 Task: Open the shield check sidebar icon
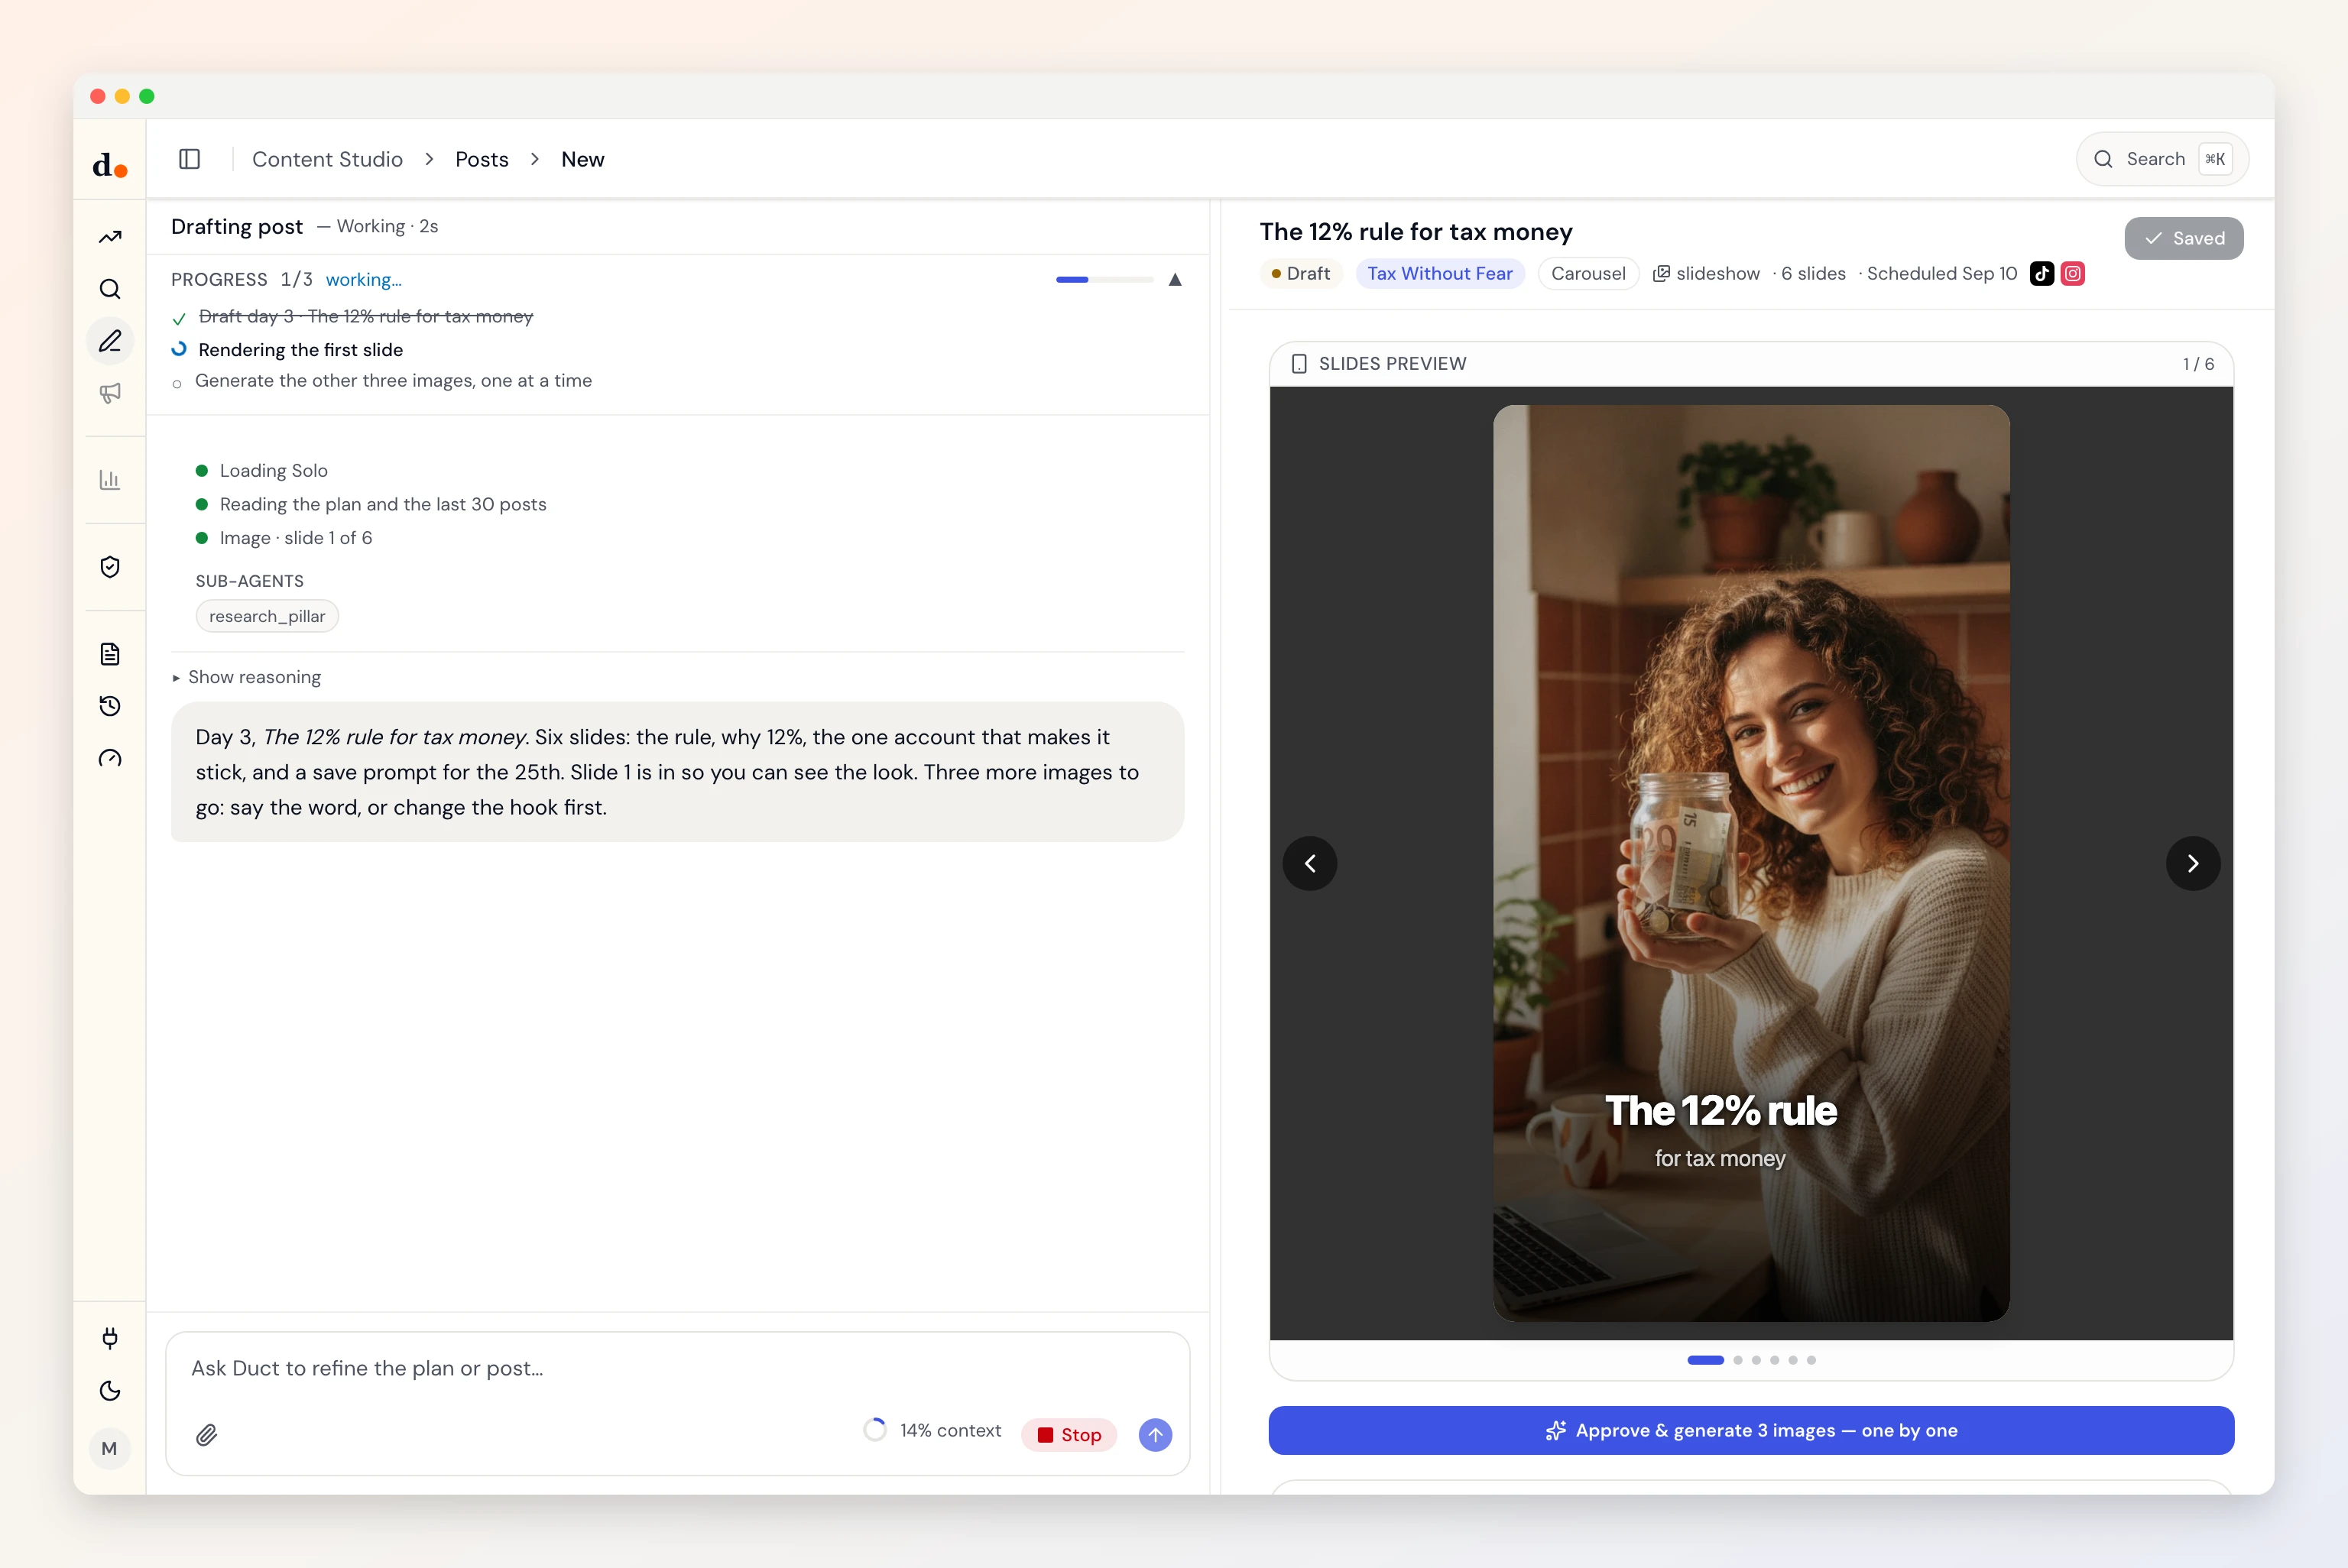click(110, 567)
